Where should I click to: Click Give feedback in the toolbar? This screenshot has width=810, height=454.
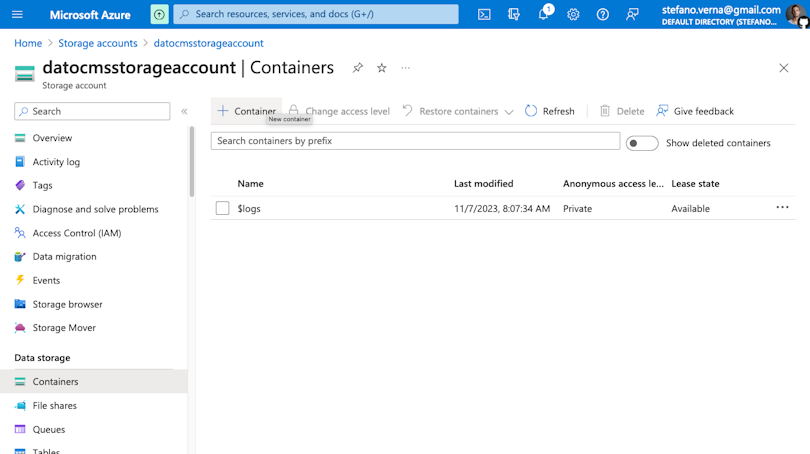pyautogui.click(x=695, y=111)
